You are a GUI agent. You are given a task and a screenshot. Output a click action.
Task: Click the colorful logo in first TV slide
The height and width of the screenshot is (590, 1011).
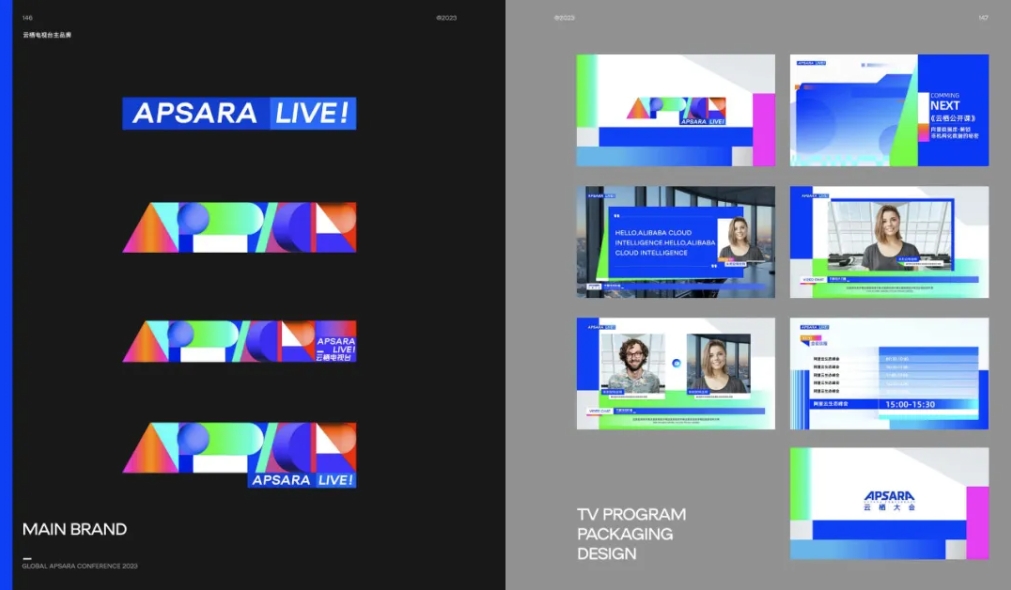[x=675, y=110]
